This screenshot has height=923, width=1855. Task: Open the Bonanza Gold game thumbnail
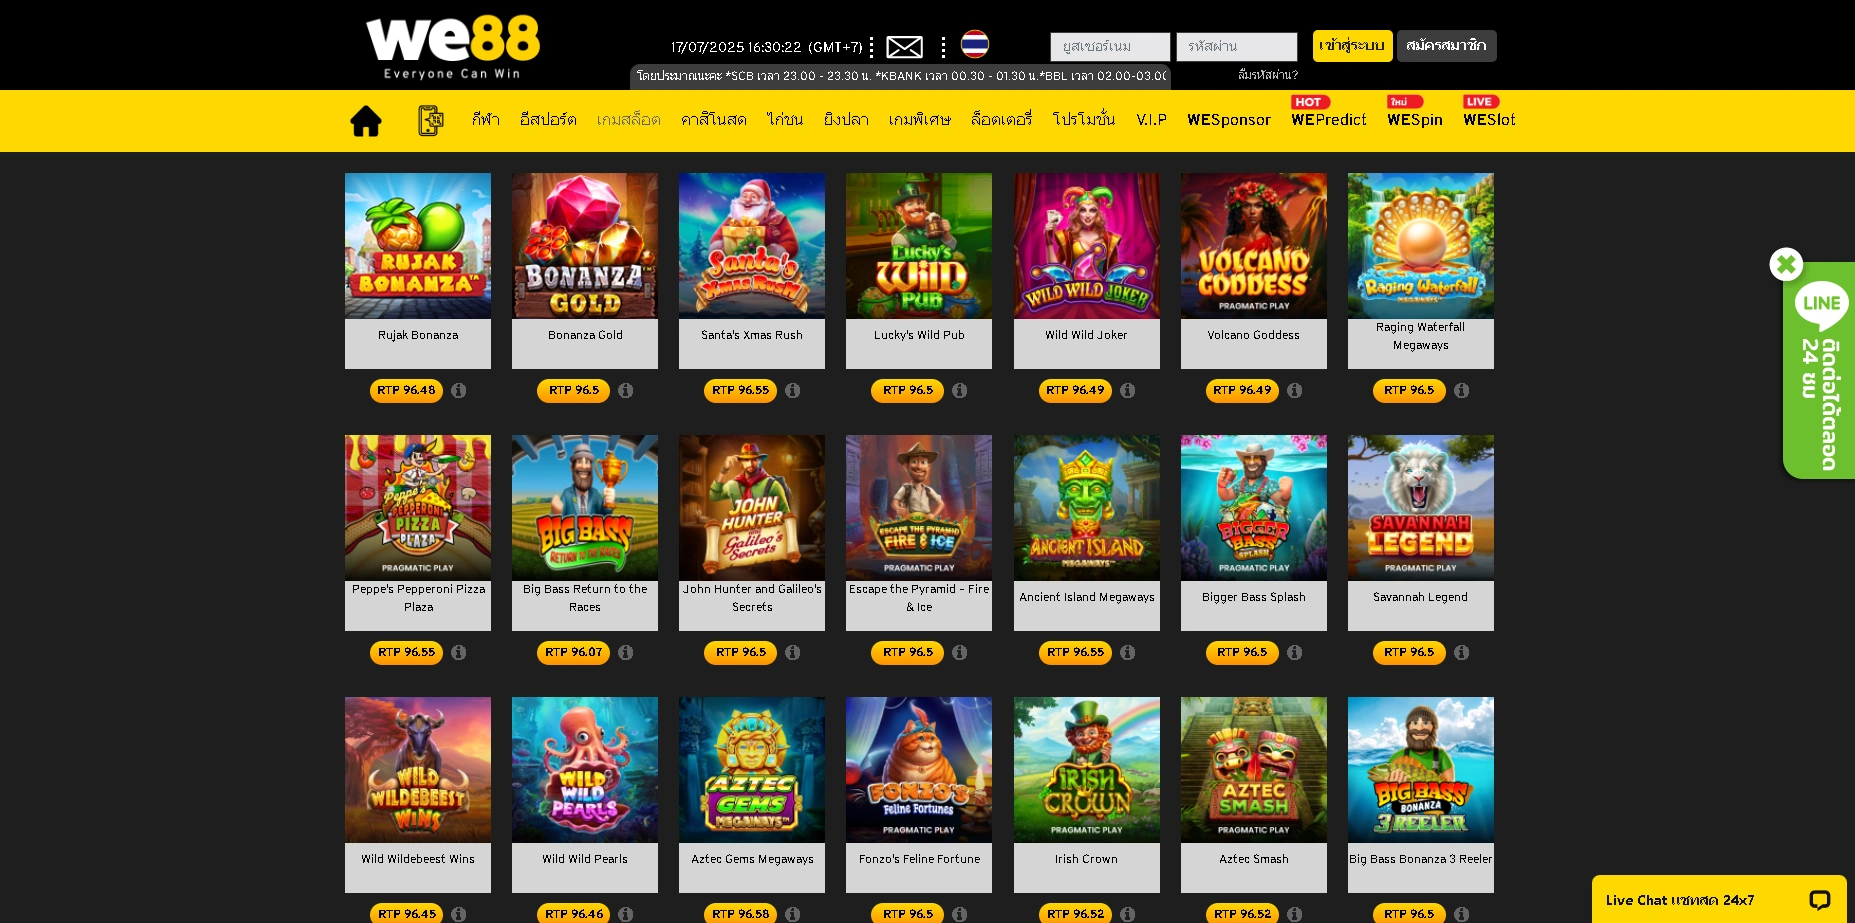[x=585, y=246]
